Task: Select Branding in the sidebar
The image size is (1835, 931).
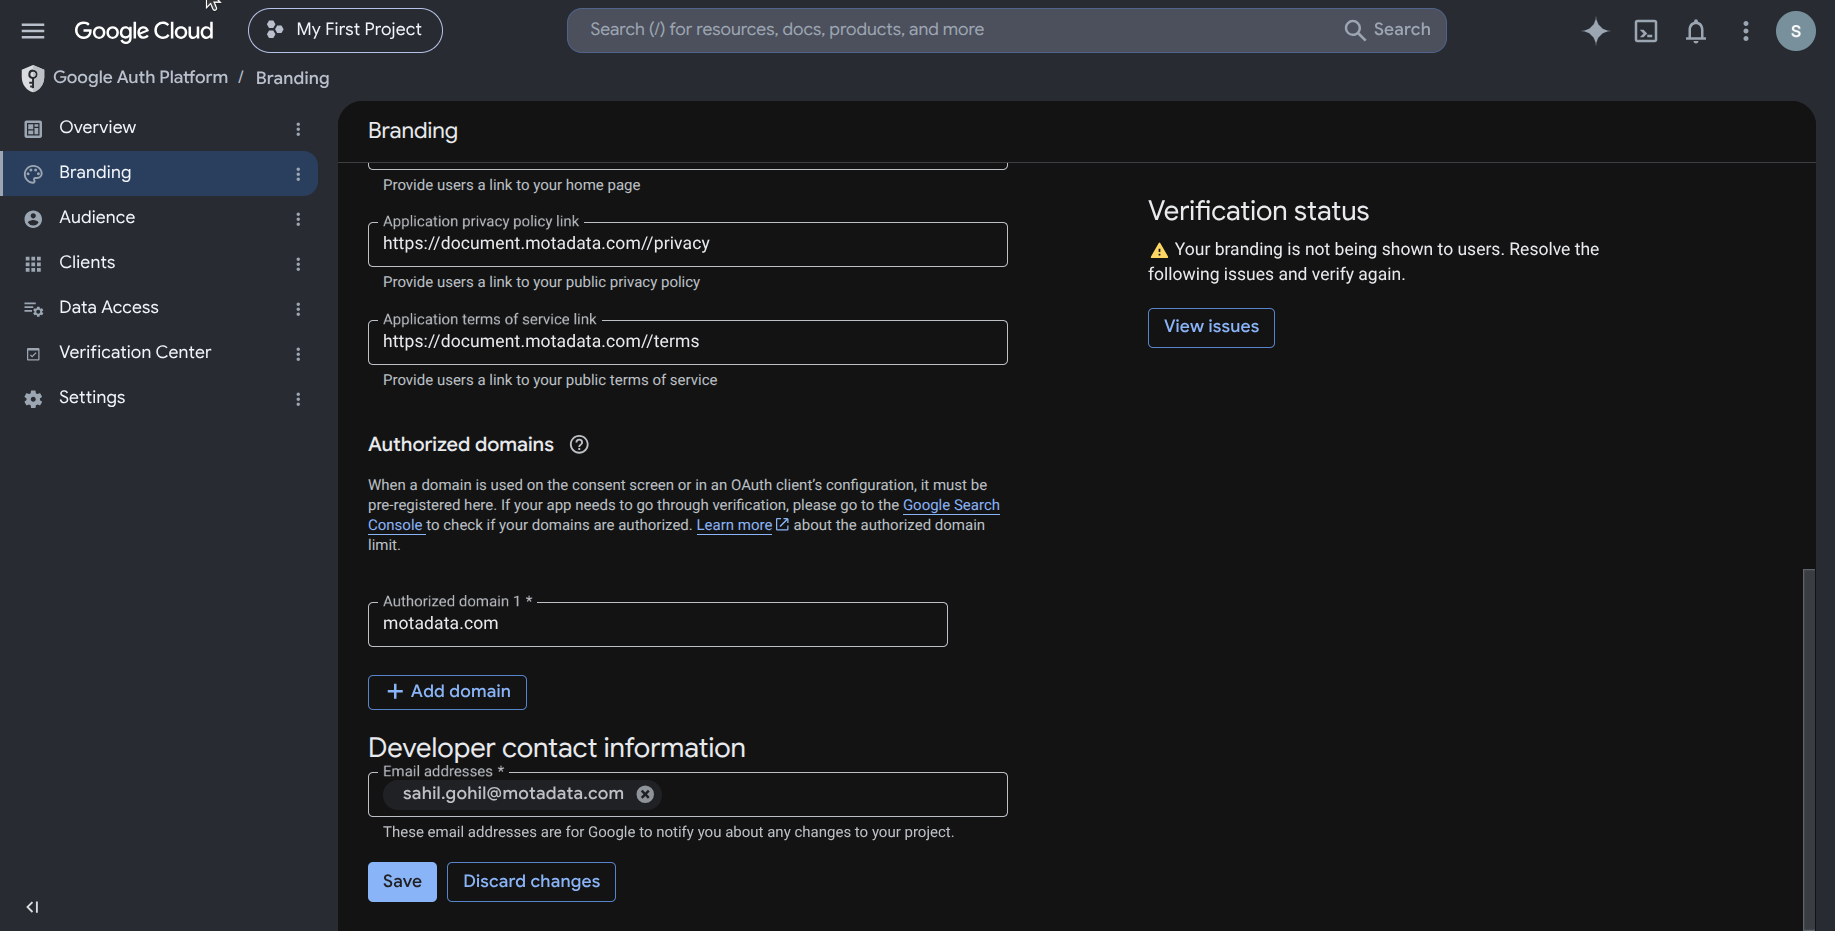Action: (159, 173)
